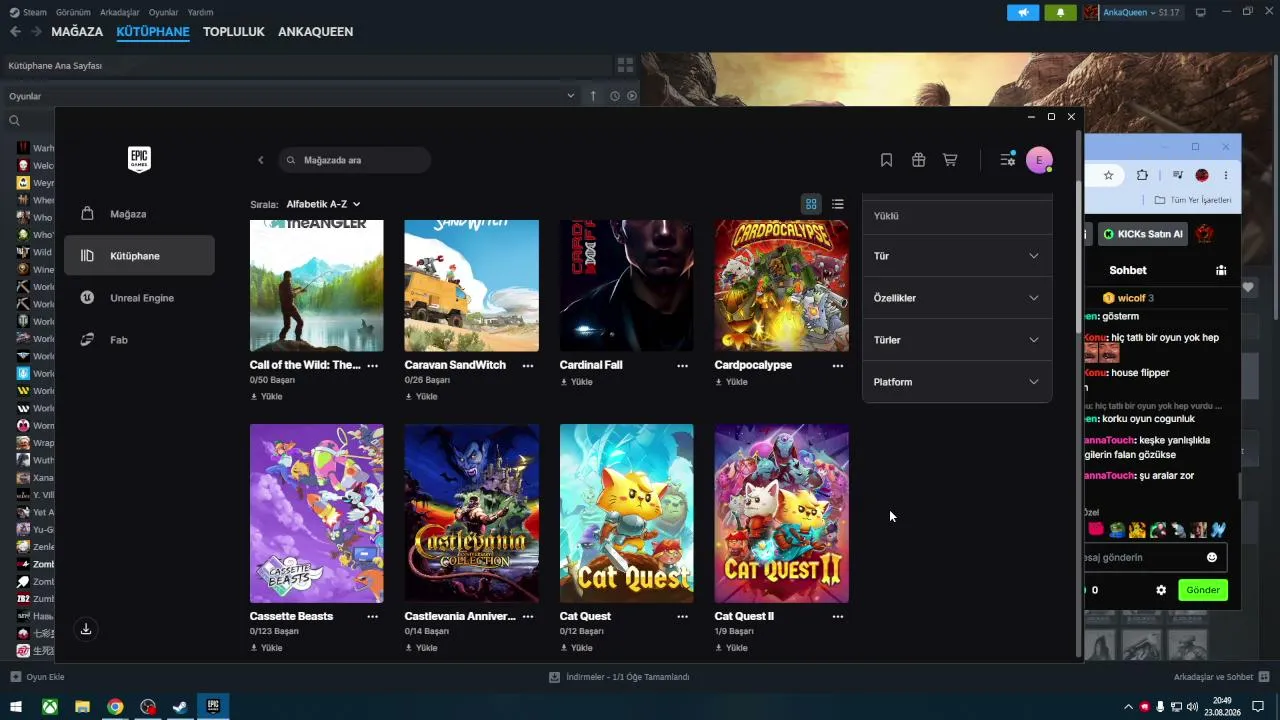Open Epic launcher settings list icon
This screenshot has height=720, width=1280.
pyautogui.click(x=1008, y=160)
